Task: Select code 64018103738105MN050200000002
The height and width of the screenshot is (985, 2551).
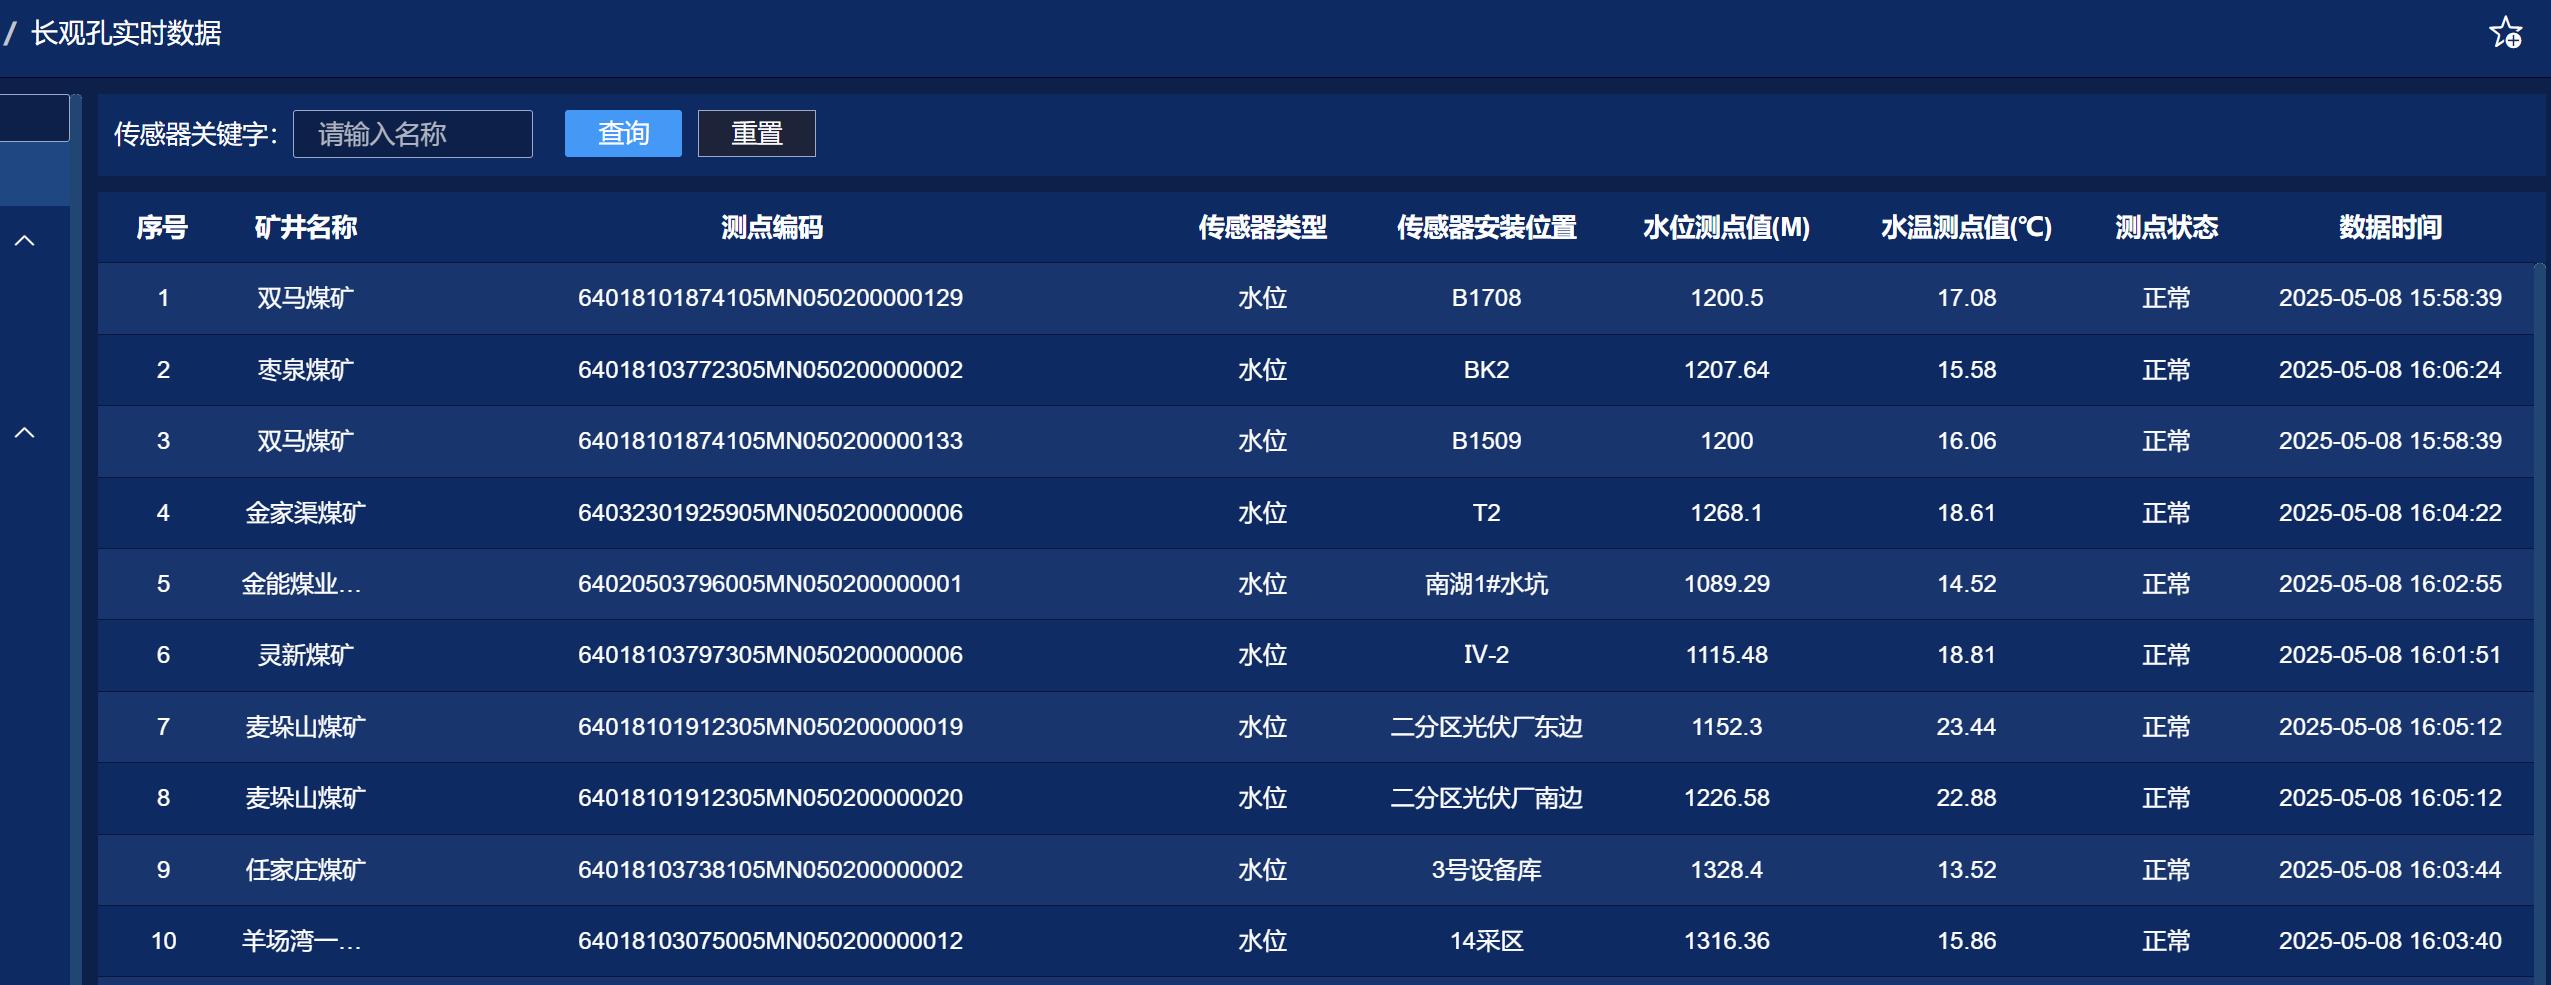Action: [x=771, y=870]
